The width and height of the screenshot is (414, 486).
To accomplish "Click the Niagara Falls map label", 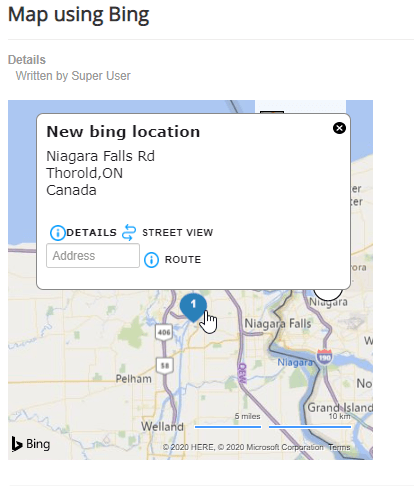I will click(278, 323).
